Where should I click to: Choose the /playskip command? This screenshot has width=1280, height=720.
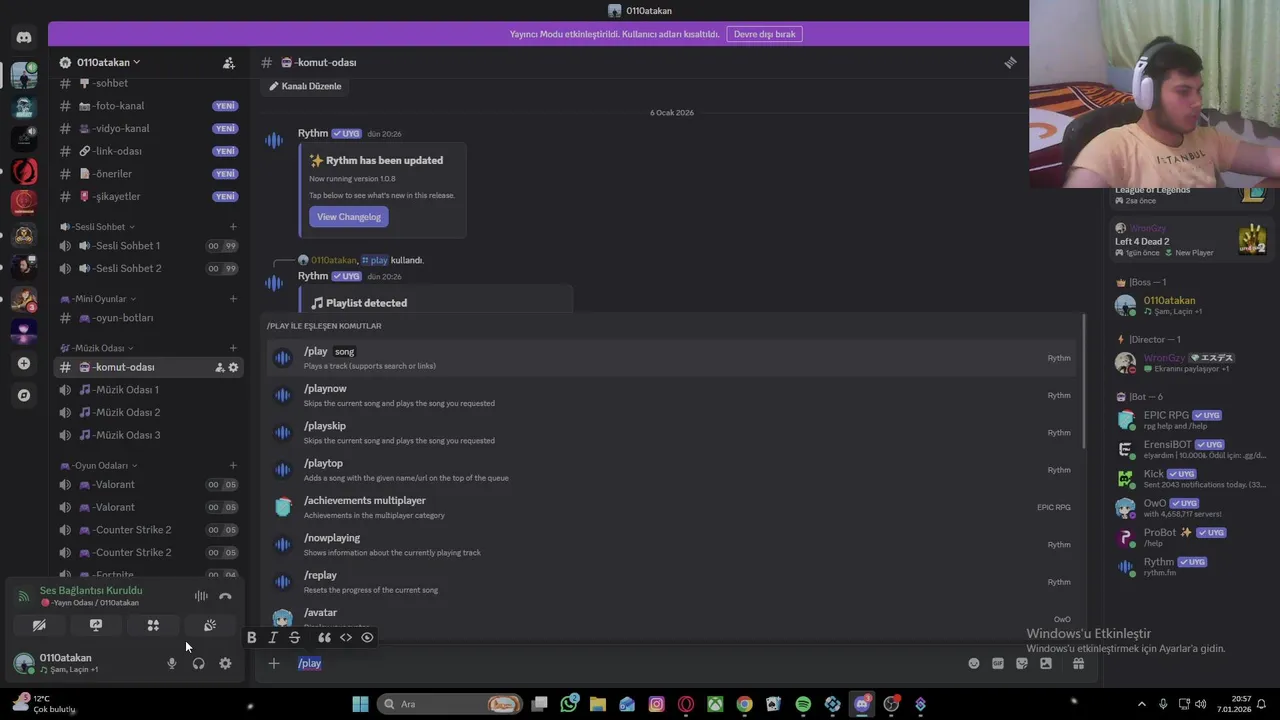tap(671, 432)
